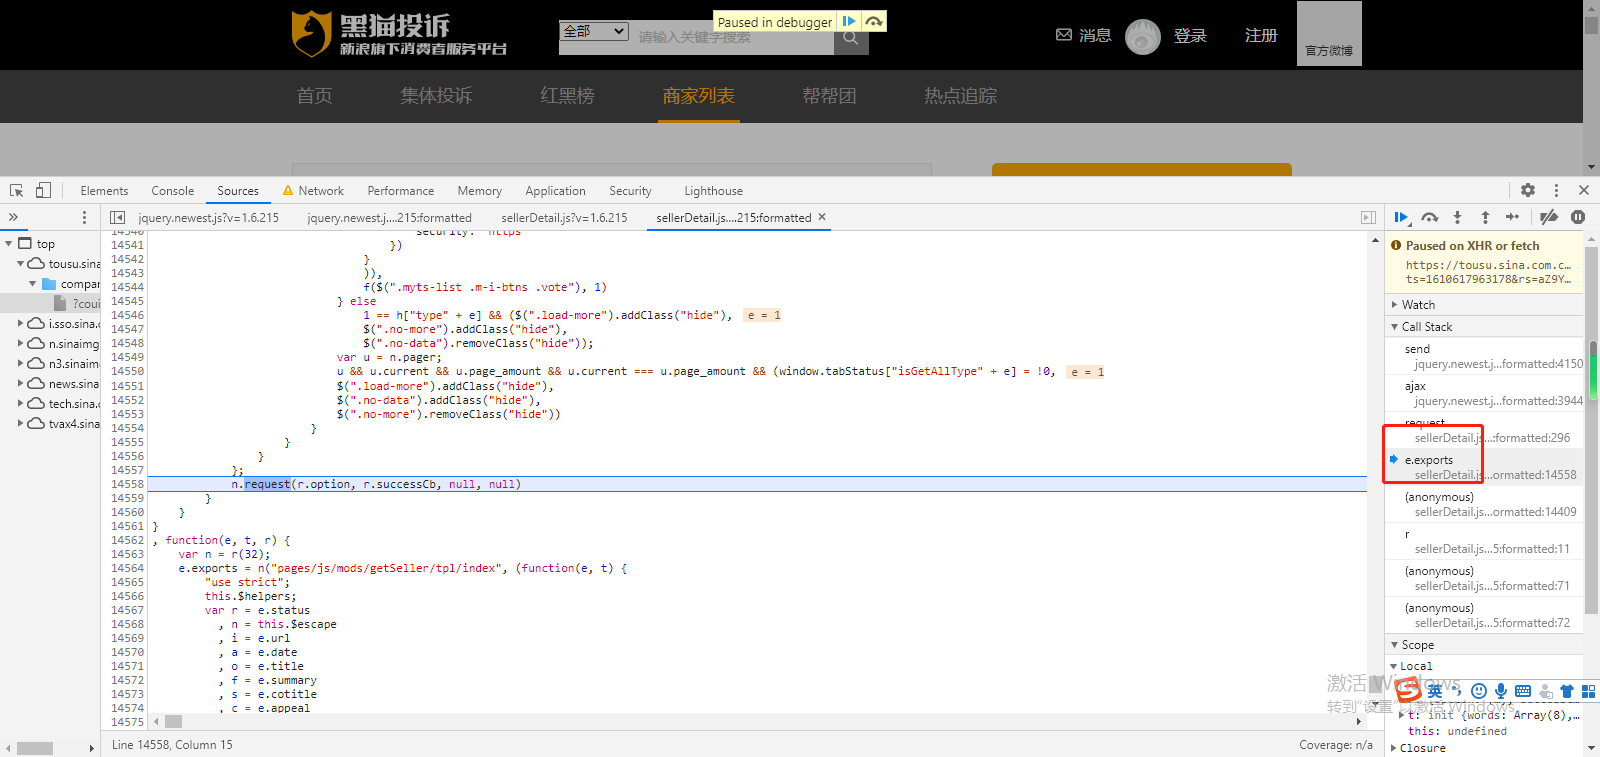The height and width of the screenshot is (757, 1600).
Task: Click the search magnifier icon on page
Action: tap(850, 37)
